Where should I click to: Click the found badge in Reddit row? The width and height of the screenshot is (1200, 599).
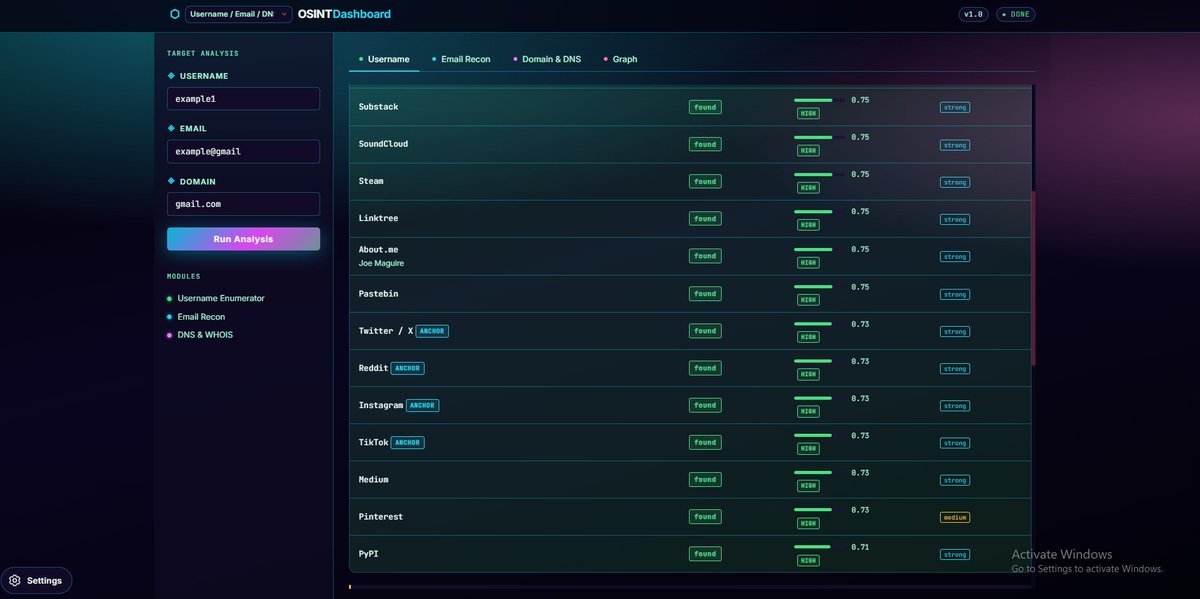[x=705, y=368]
